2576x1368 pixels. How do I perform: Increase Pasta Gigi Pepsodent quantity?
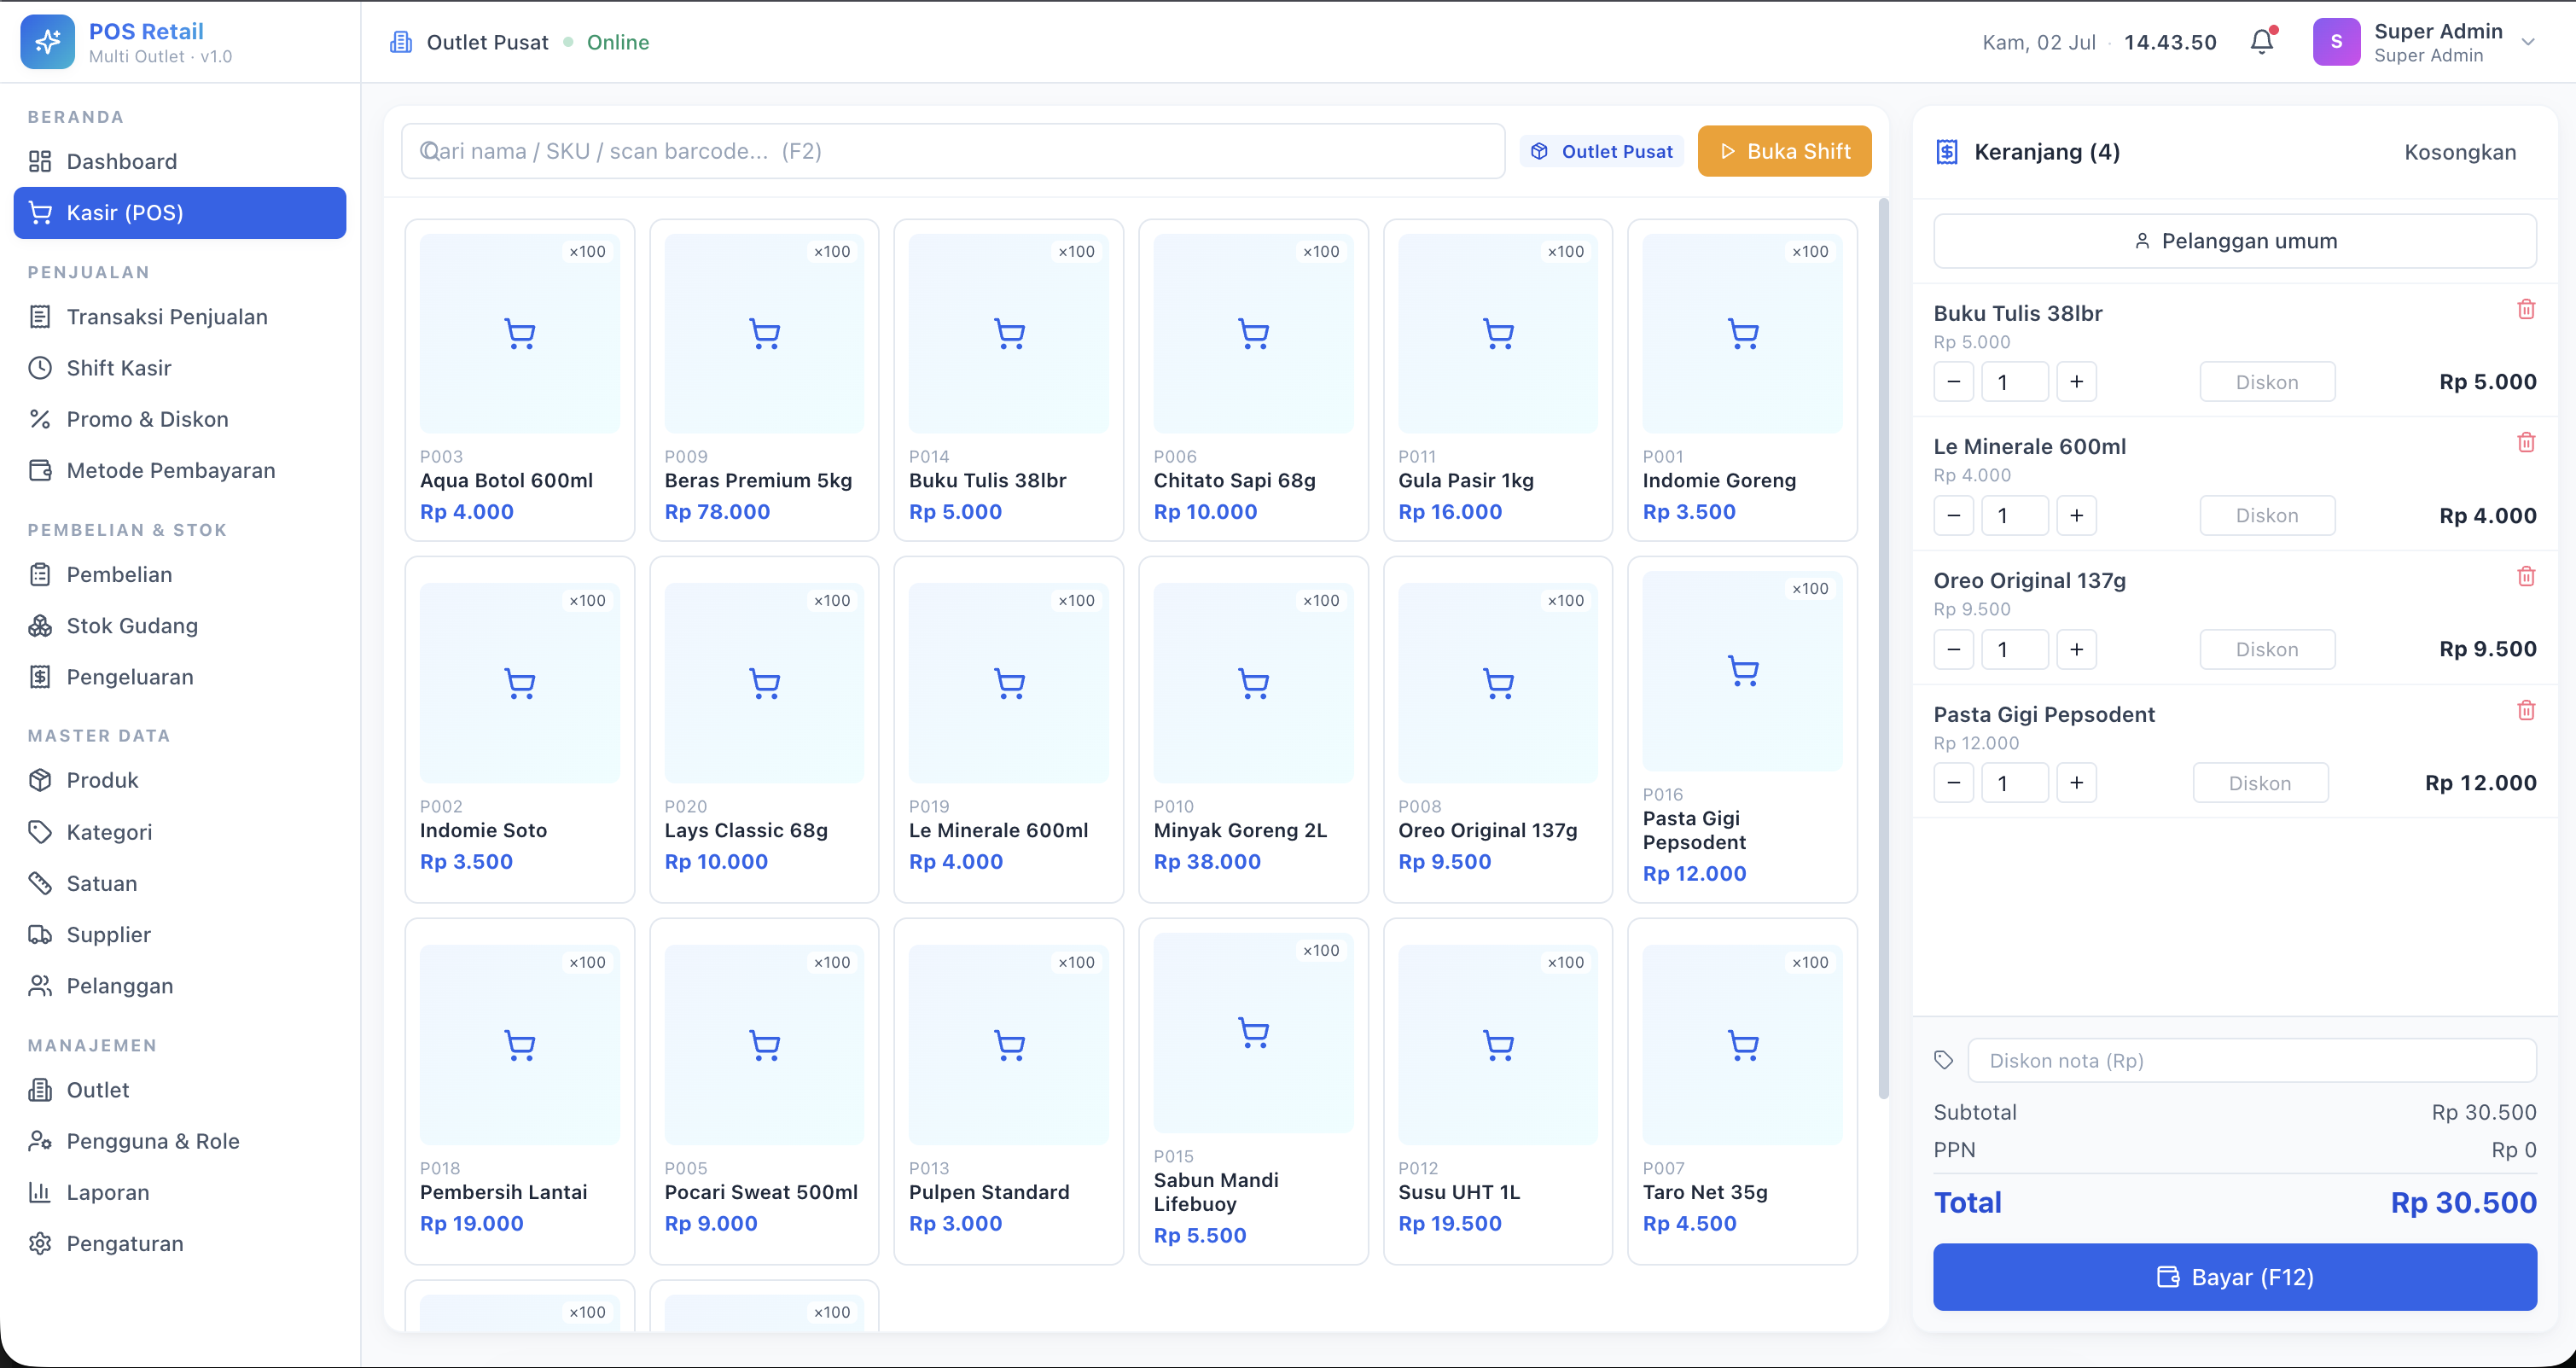(x=2076, y=783)
